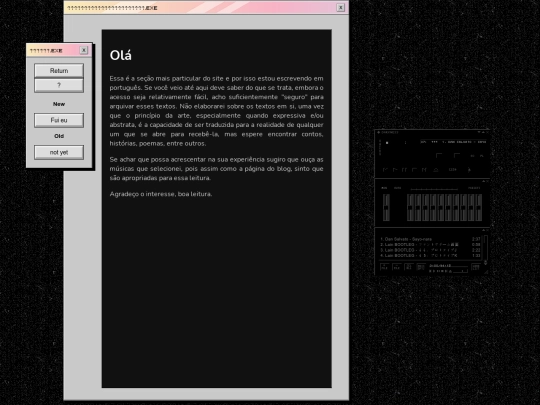Select playlist track 3 lasting 2:22
The width and height of the screenshot is (540, 405).
(x=430, y=250)
